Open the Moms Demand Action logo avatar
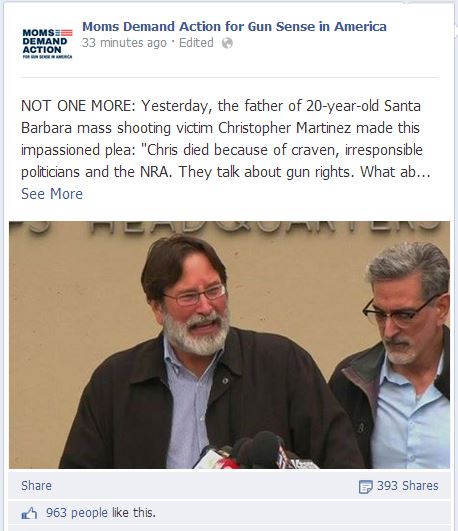The image size is (458, 531). click(x=47, y=43)
